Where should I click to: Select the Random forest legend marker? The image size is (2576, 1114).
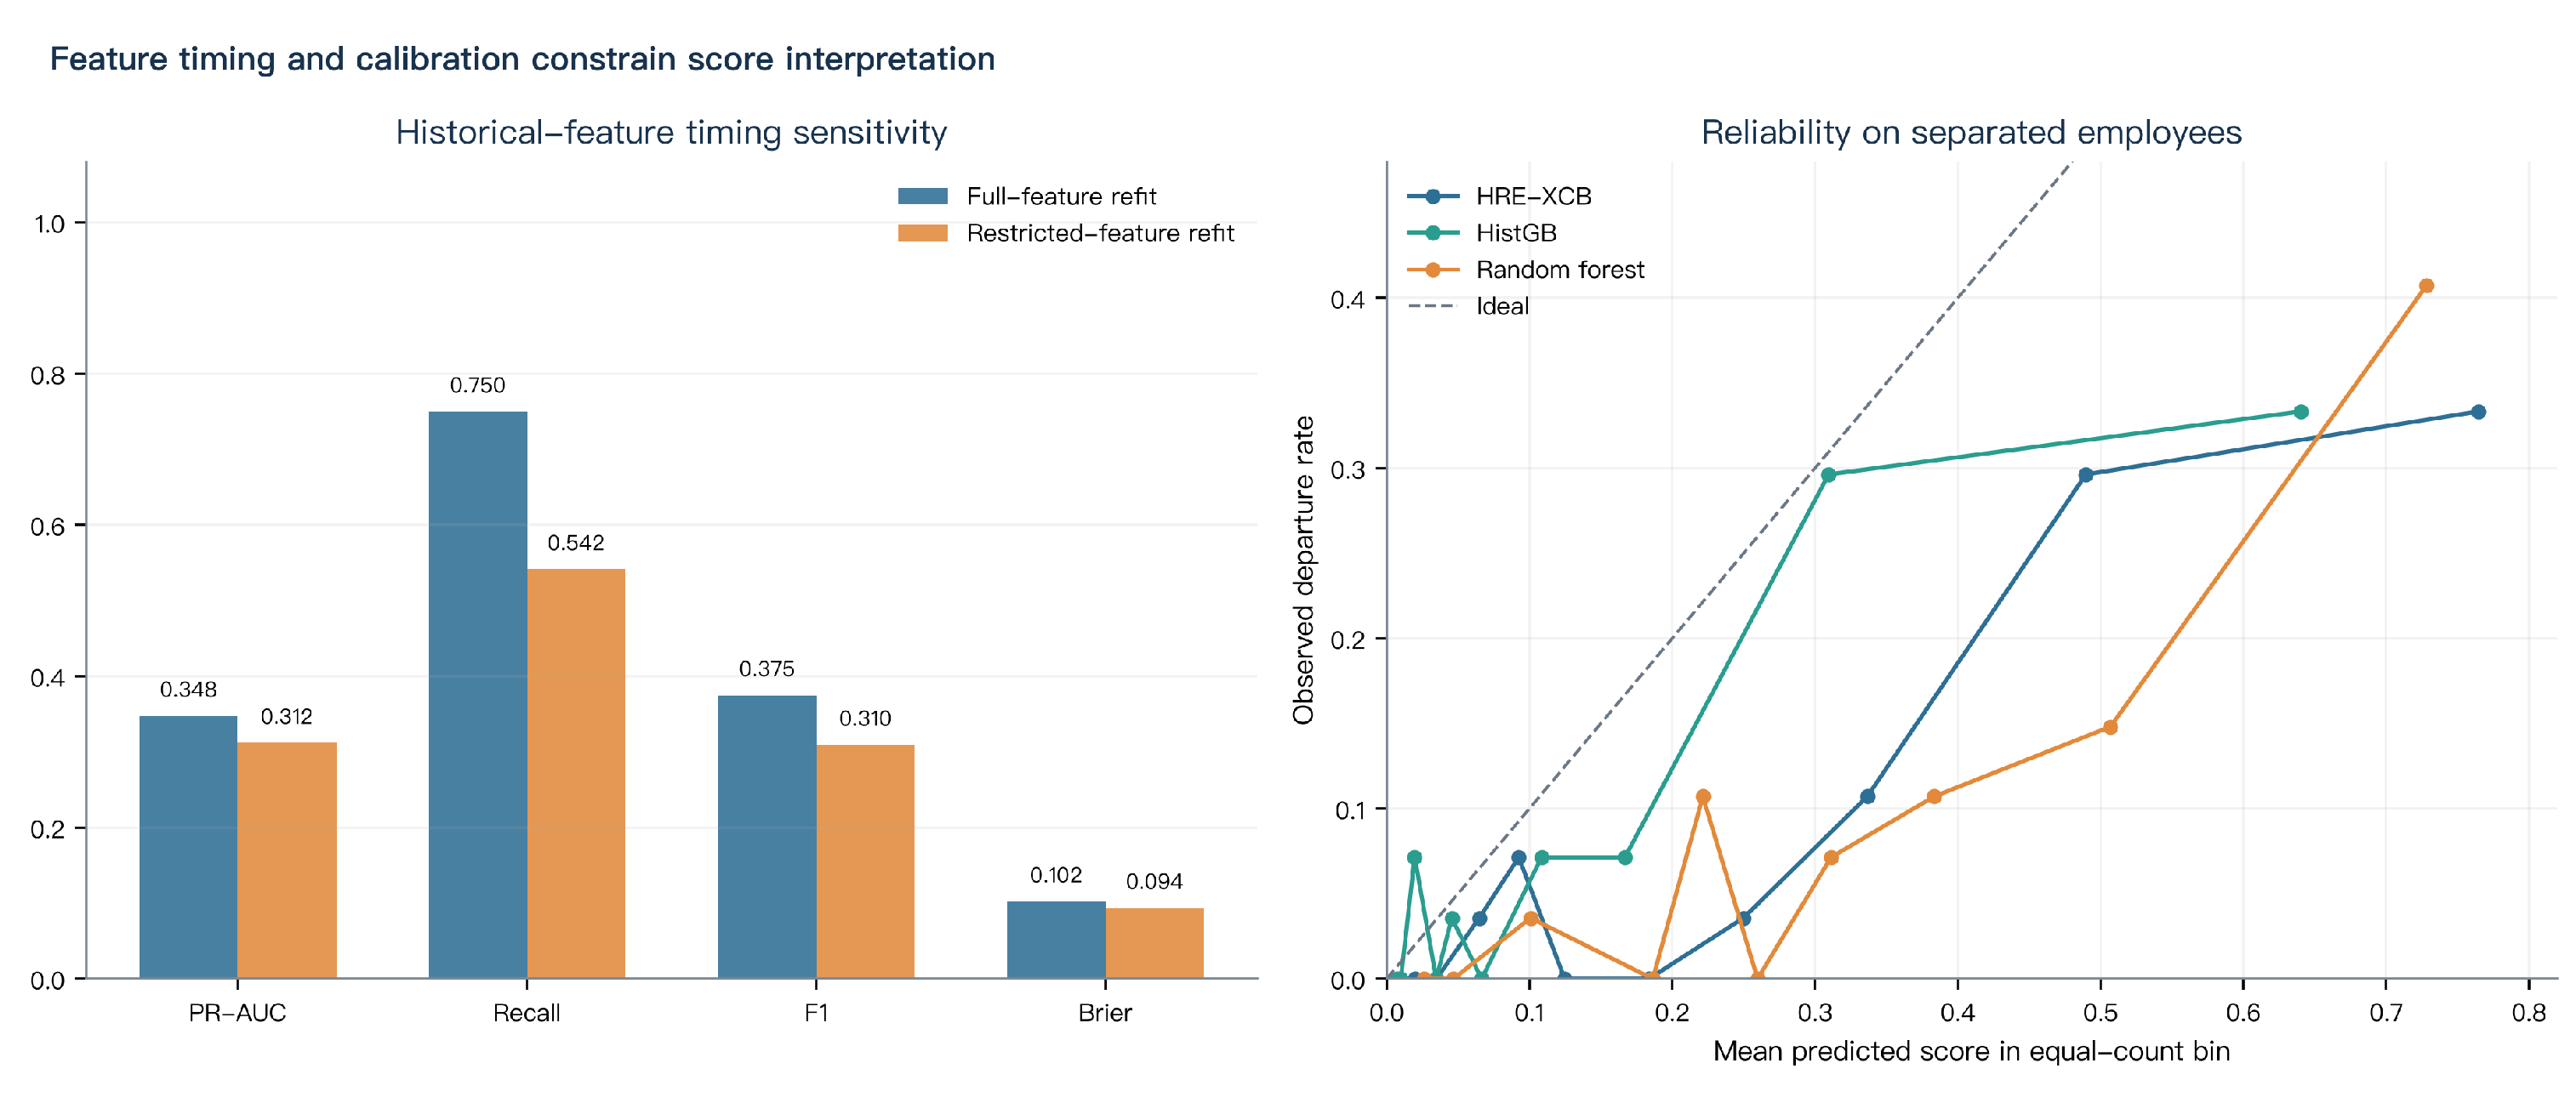point(1433,270)
